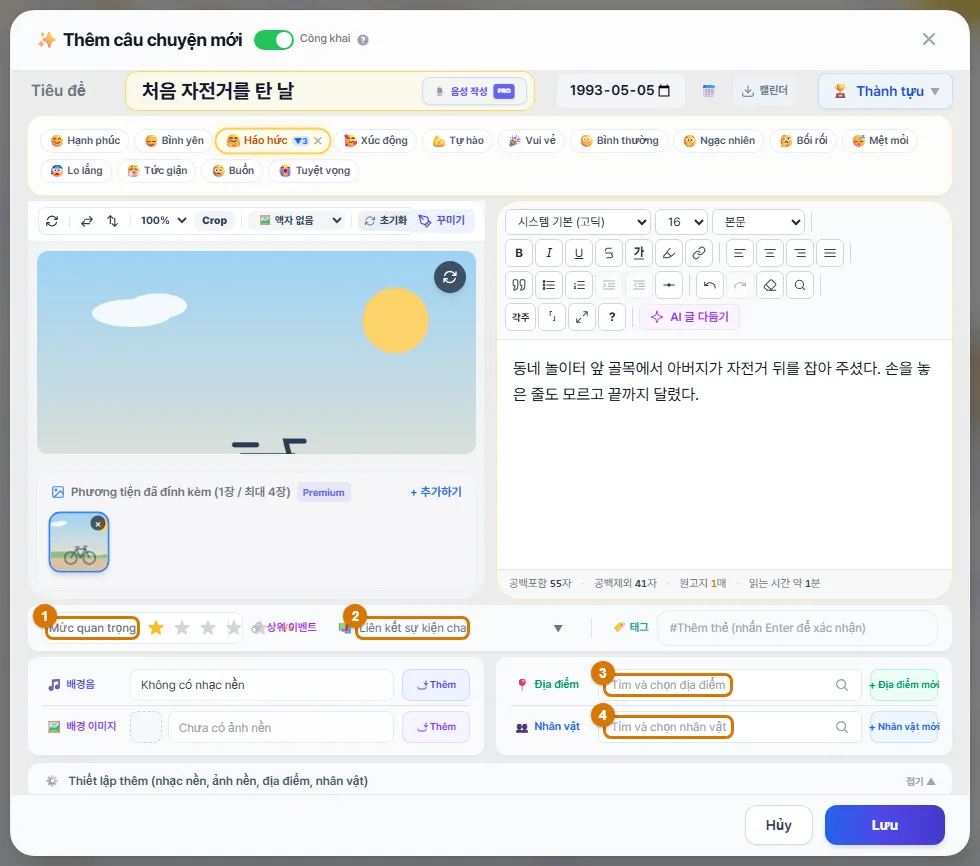Viewport: 980px width, 866px height.
Task: Remove the Hào hức mood tag
Action: pyautogui.click(x=318, y=141)
